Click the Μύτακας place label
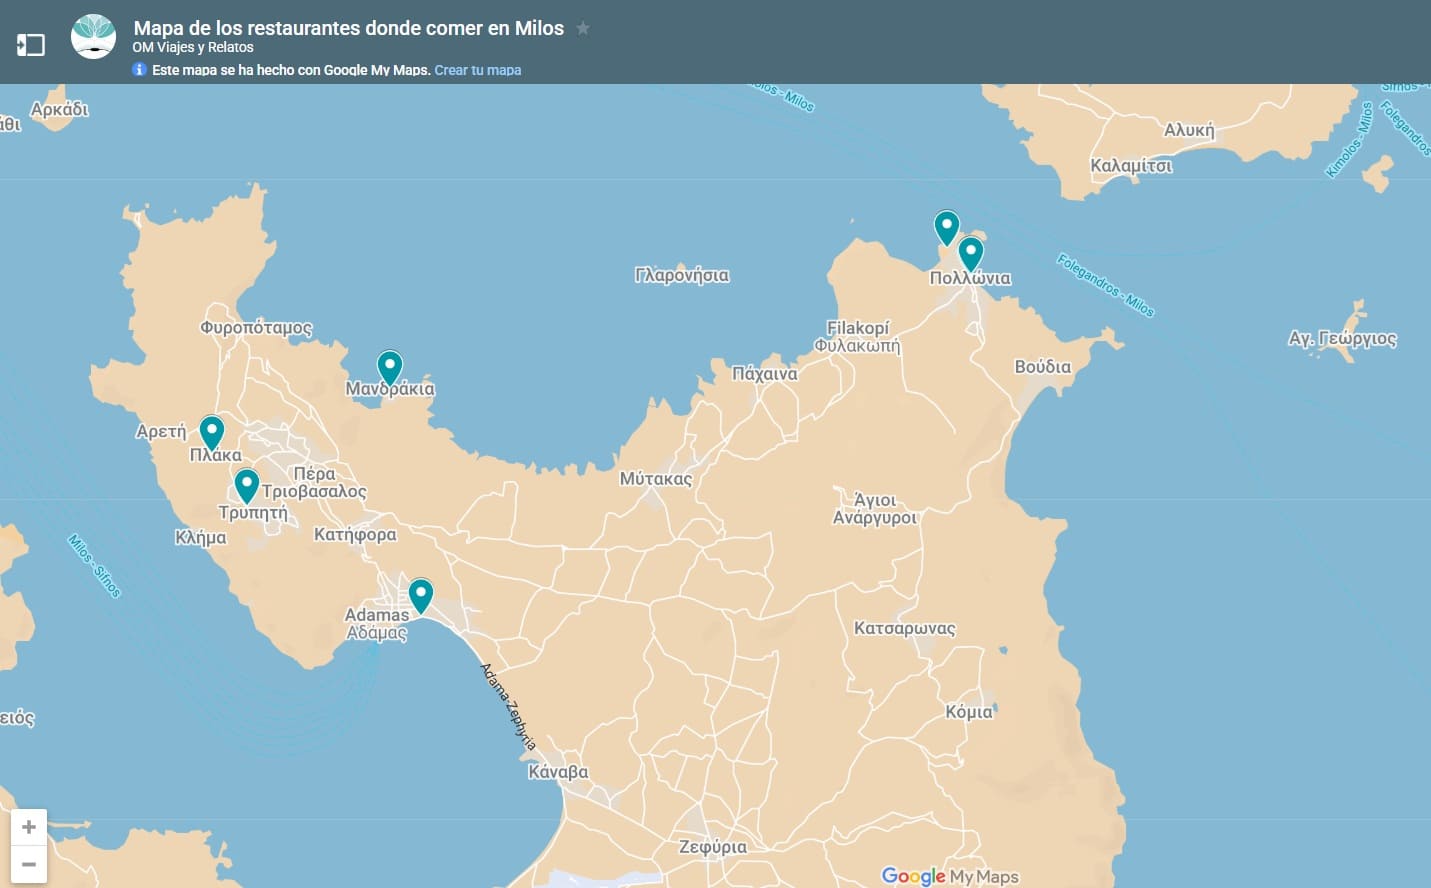 (656, 479)
